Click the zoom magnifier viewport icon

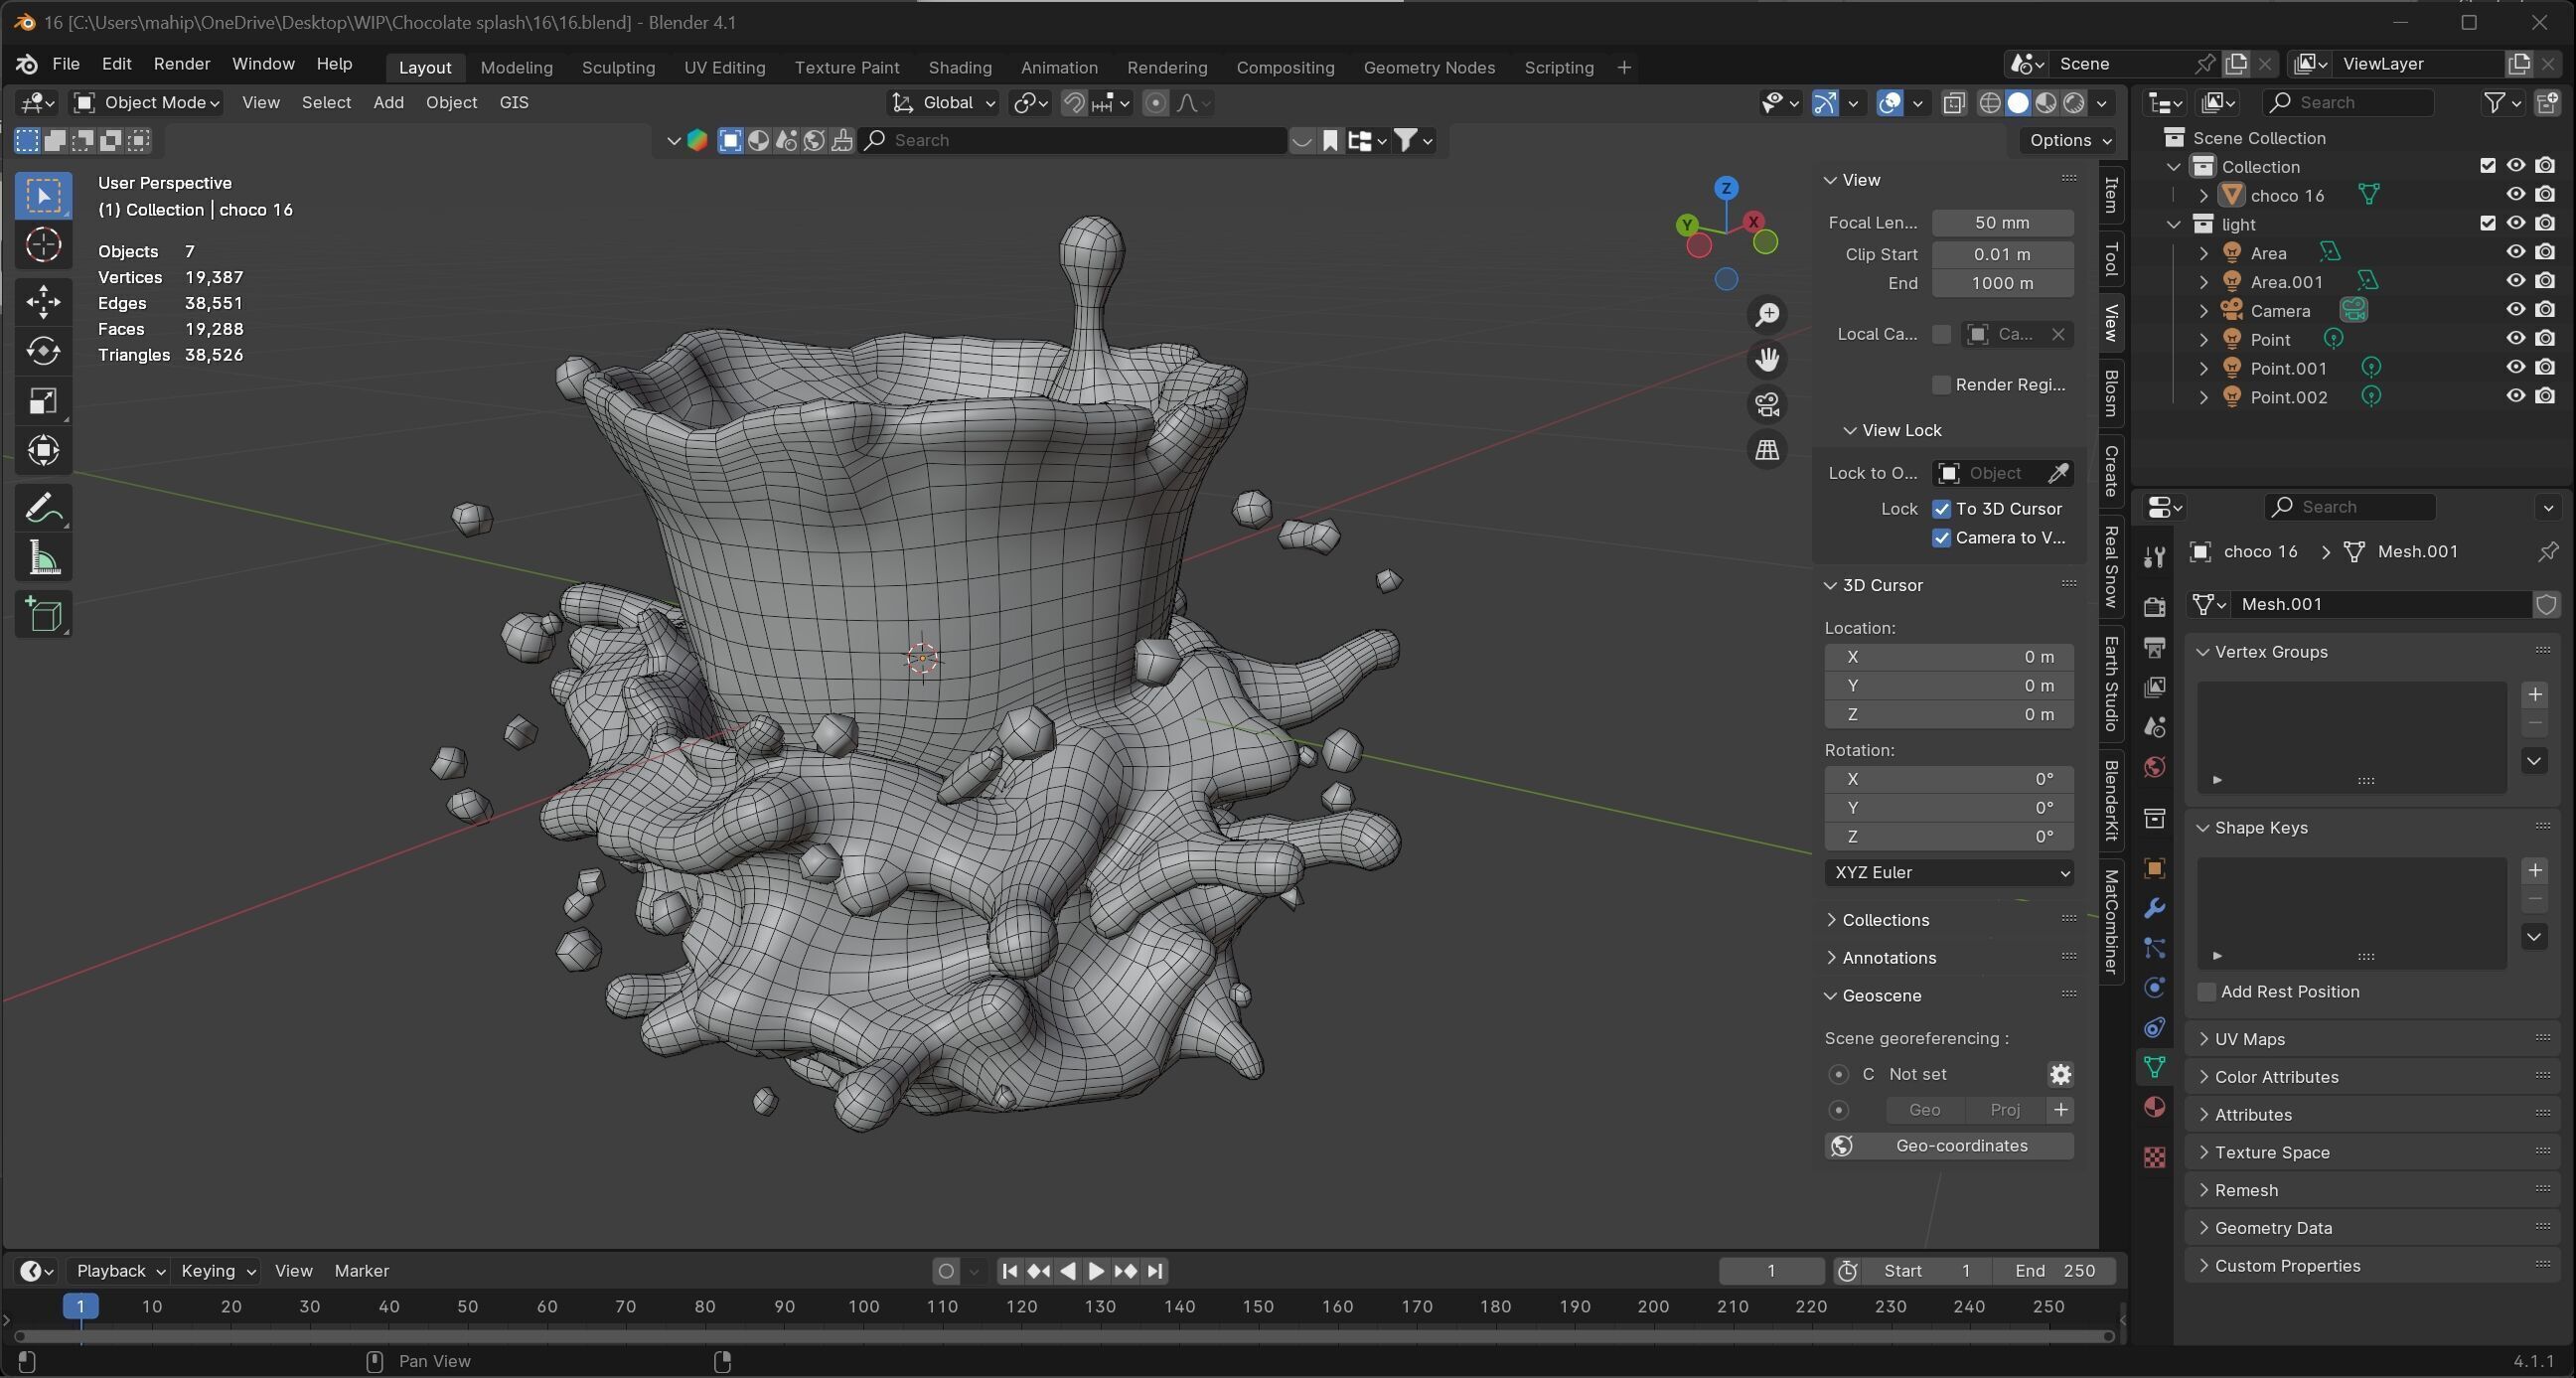pos(1767,314)
